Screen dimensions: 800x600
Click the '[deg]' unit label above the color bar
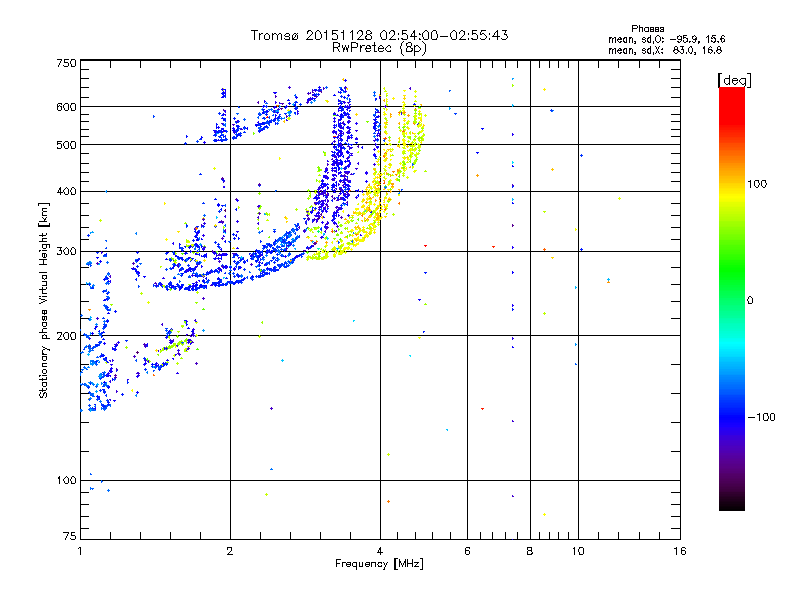[x=734, y=80]
